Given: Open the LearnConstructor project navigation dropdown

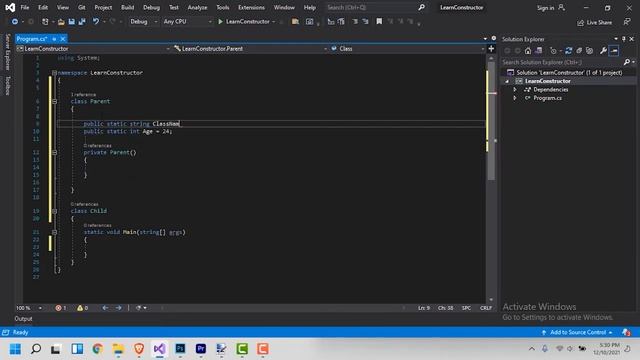Looking at the screenshot, I should click(x=93, y=49).
